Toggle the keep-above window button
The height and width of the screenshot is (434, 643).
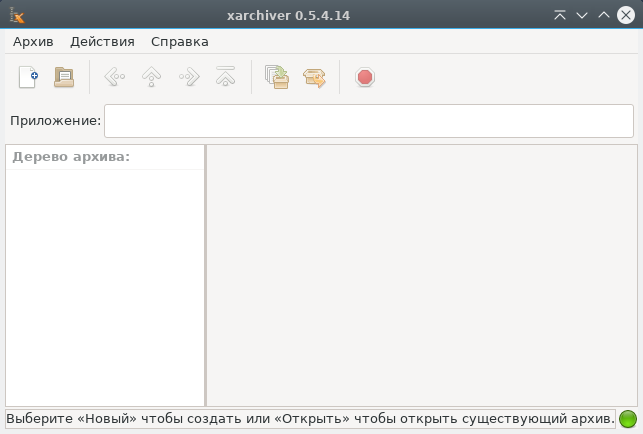559,14
